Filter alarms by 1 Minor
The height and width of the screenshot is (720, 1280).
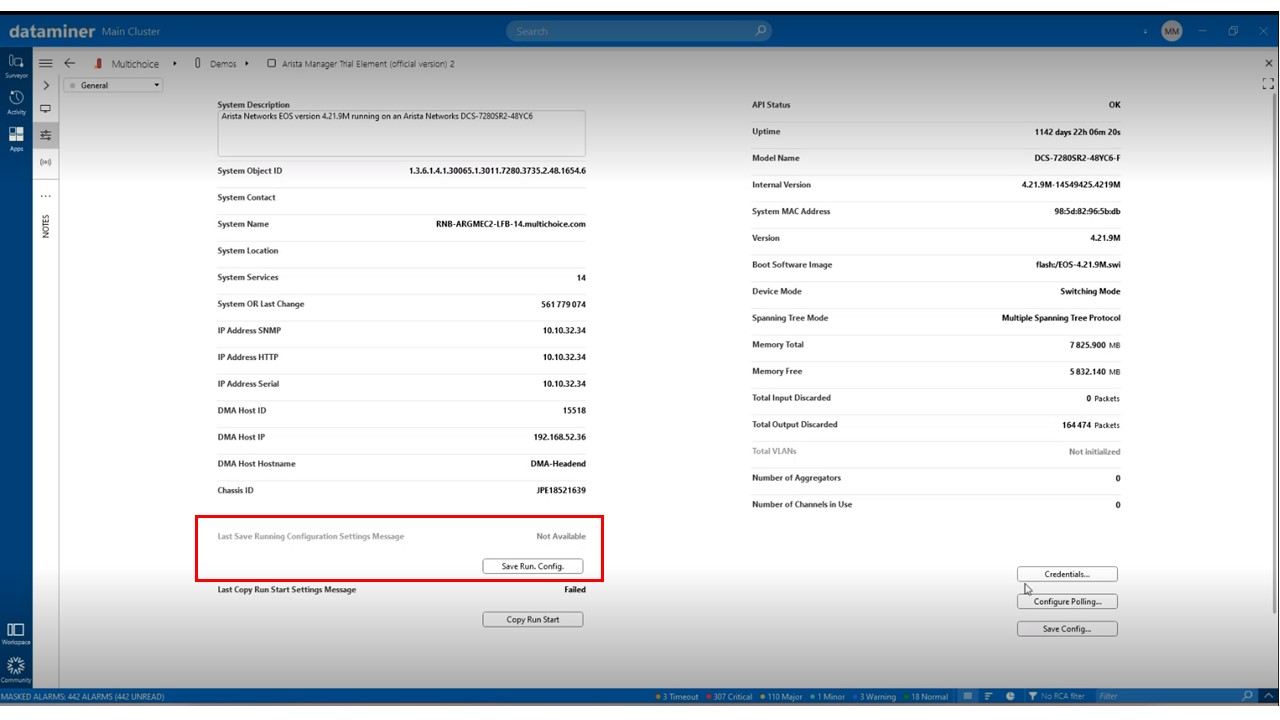tap(830, 696)
